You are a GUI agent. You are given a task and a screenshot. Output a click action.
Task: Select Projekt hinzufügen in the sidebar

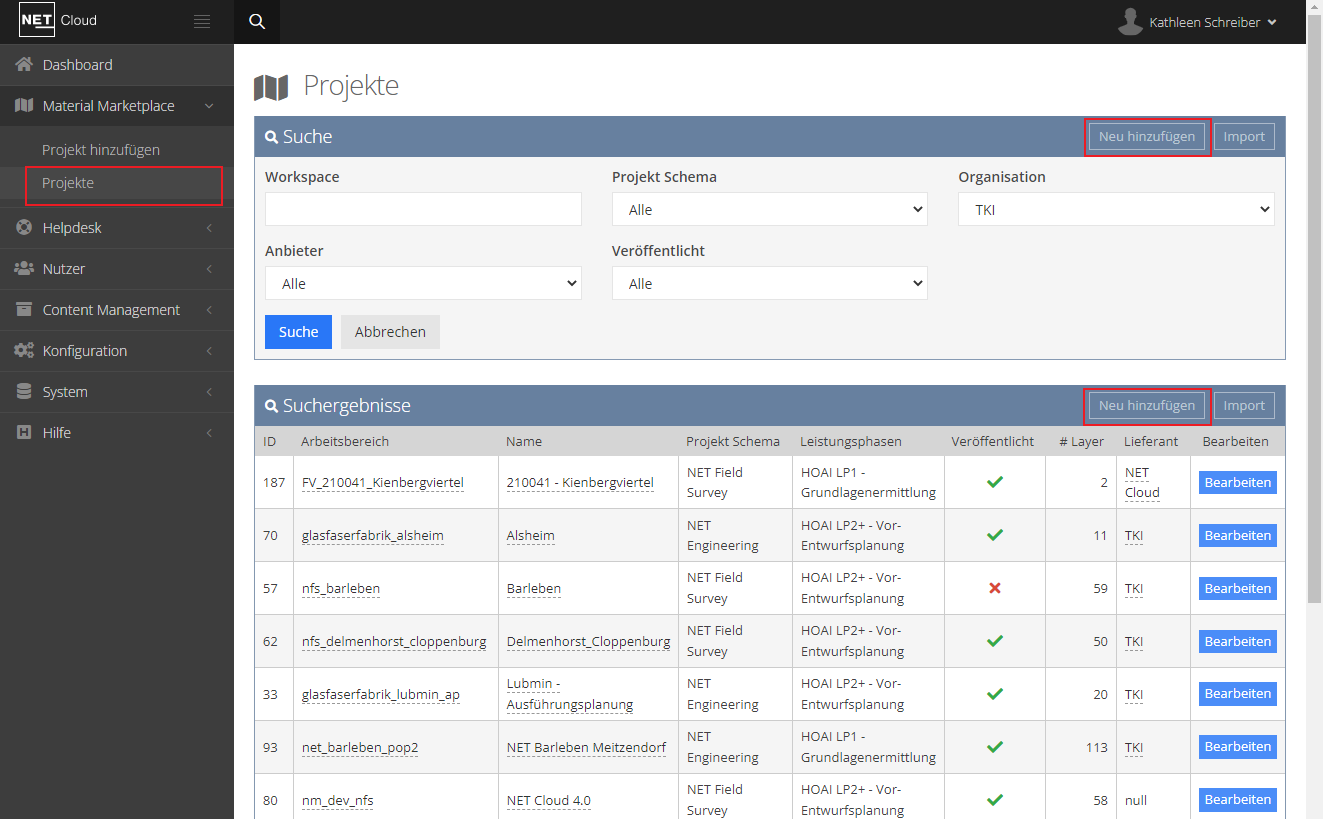coord(101,150)
